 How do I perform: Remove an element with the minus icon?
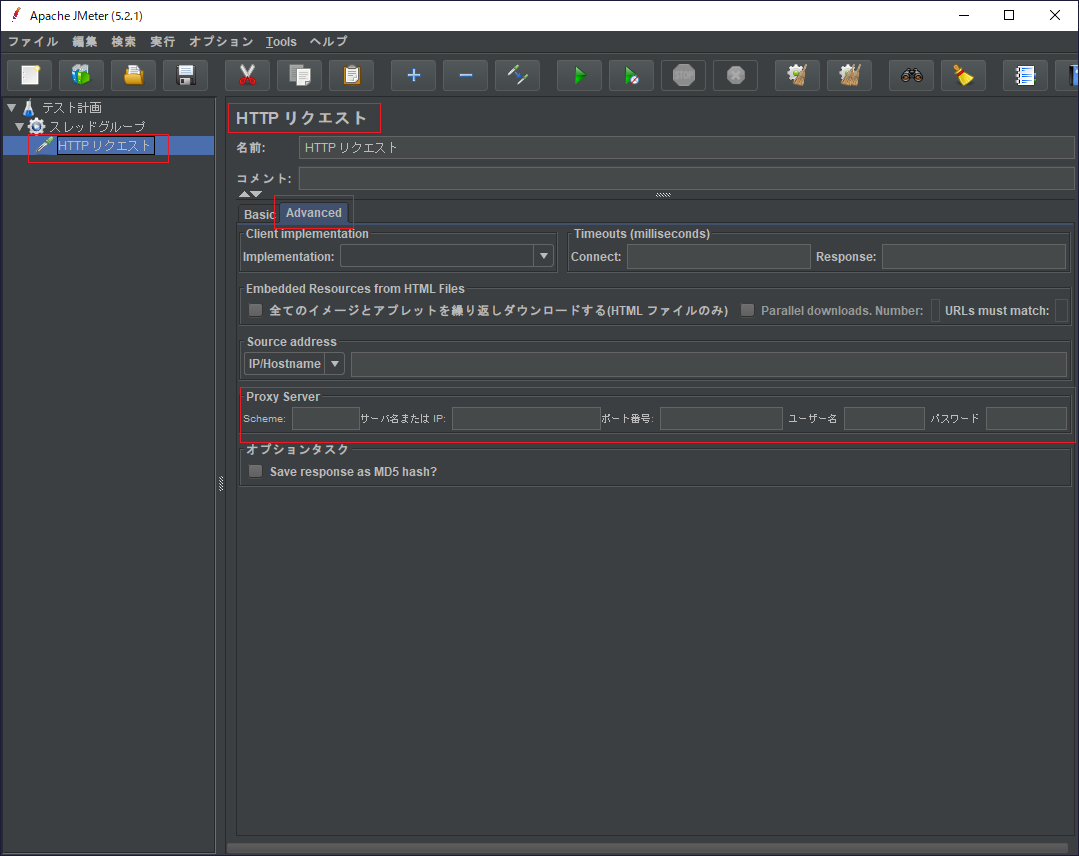[465, 74]
